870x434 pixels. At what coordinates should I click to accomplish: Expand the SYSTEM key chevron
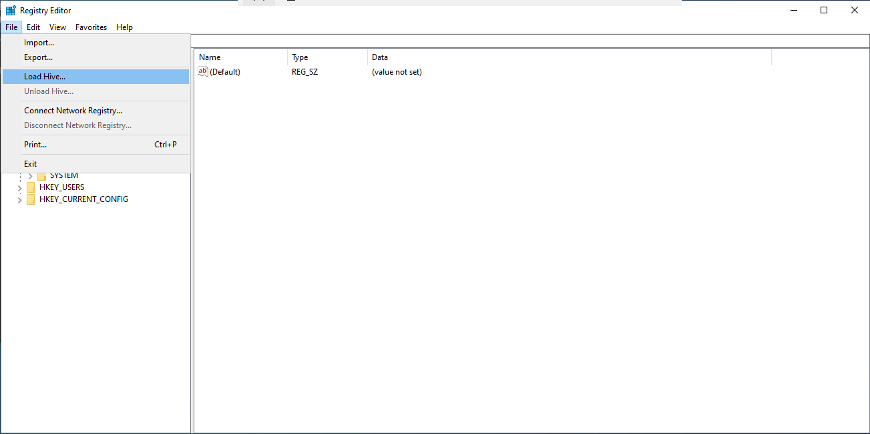[x=30, y=176]
